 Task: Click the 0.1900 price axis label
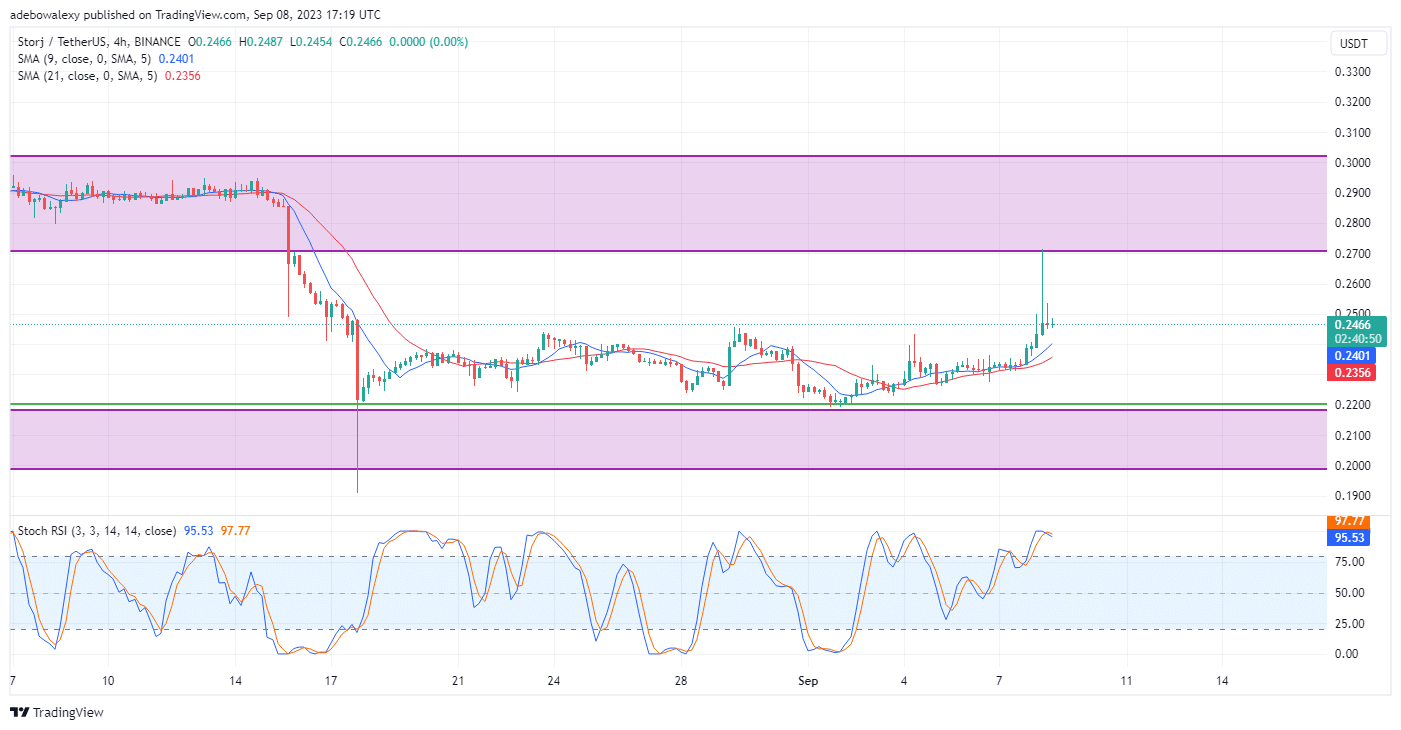tap(1353, 496)
